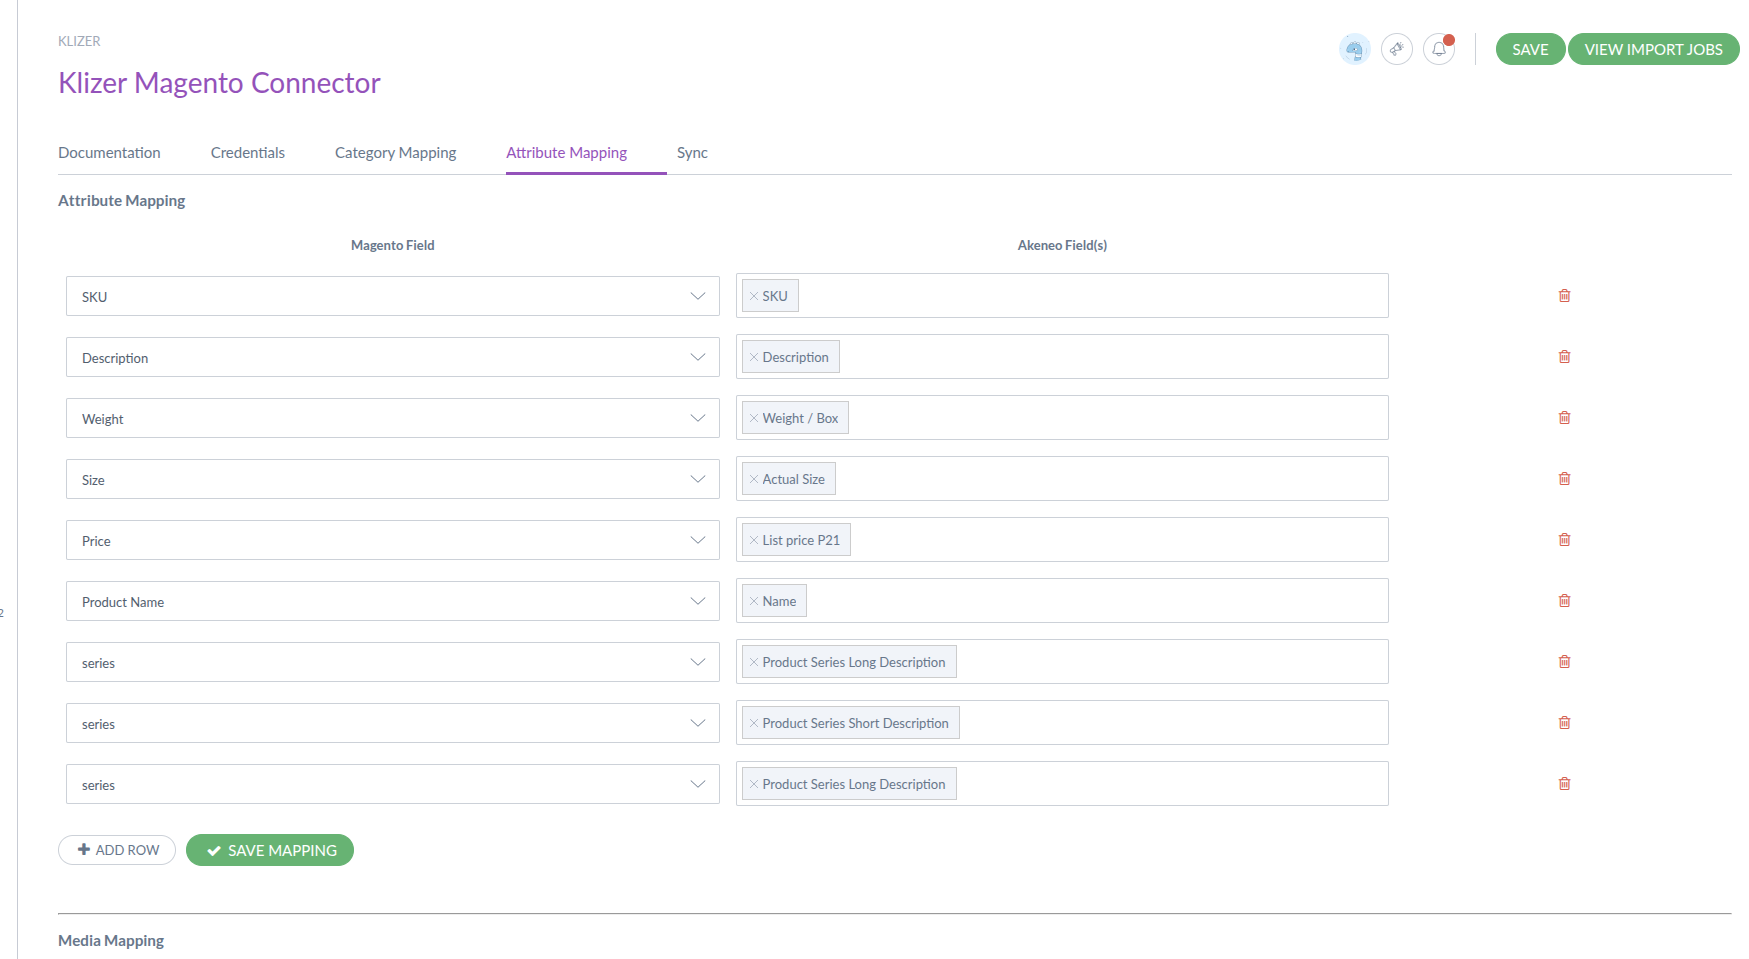
Task: Switch to the Category Mapping tab
Action: [395, 153]
